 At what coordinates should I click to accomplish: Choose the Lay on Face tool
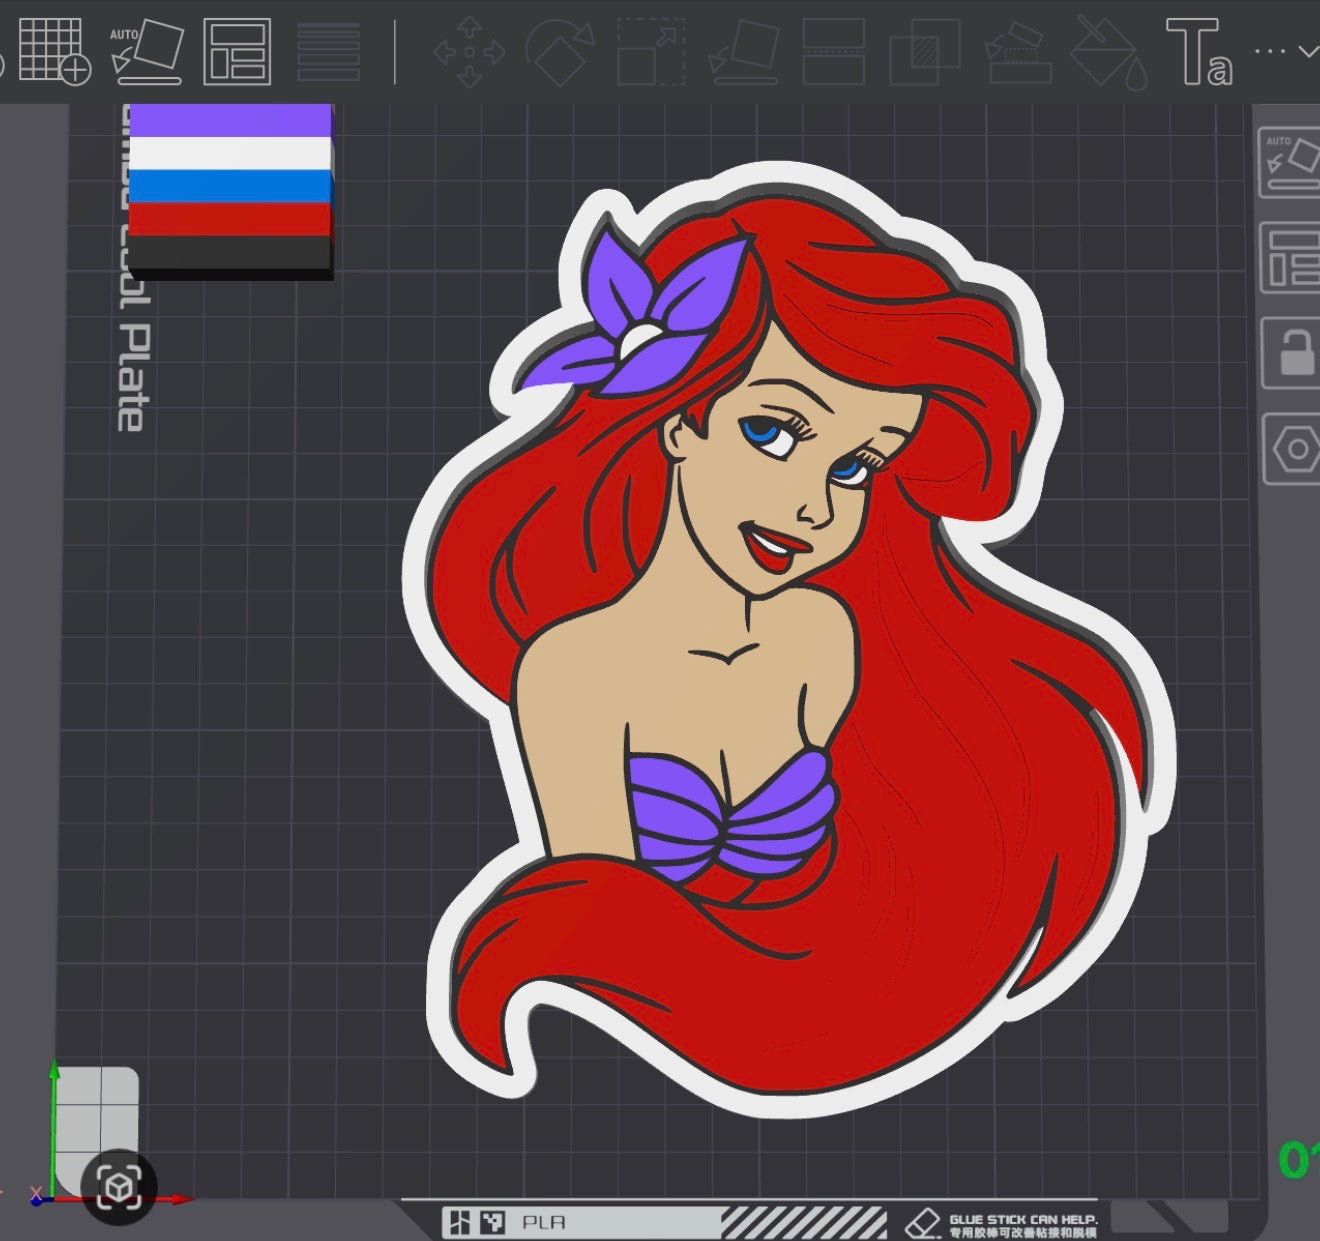745,52
